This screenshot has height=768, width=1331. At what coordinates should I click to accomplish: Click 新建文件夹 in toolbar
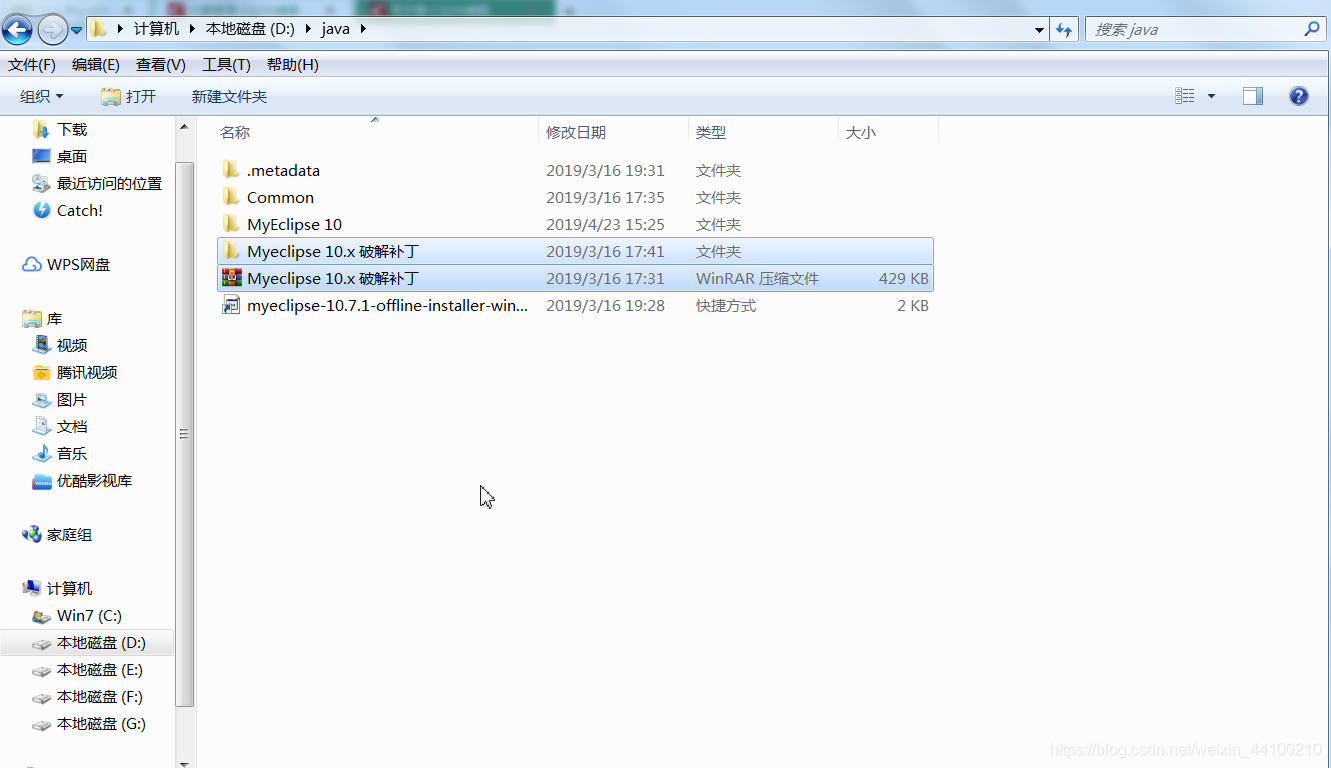pos(229,96)
